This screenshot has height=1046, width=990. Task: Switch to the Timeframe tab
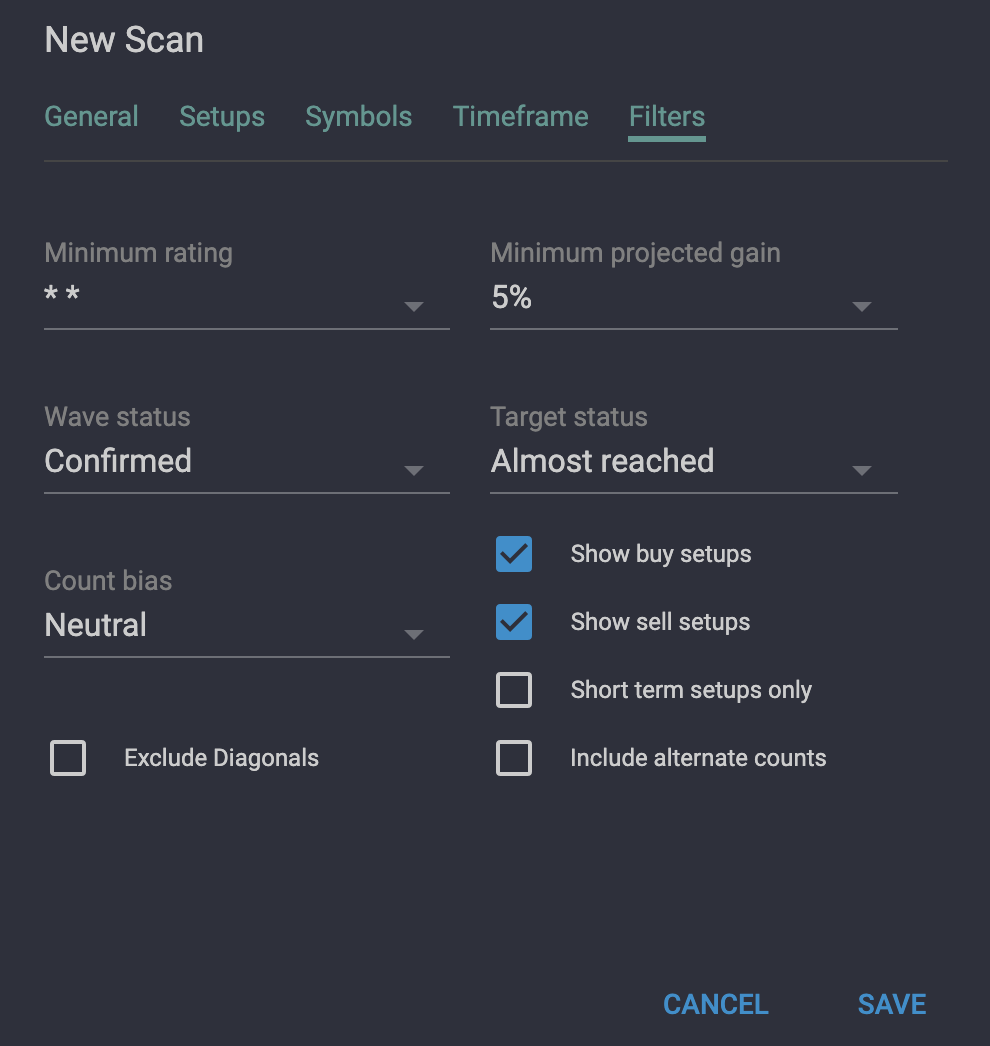(520, 116)
